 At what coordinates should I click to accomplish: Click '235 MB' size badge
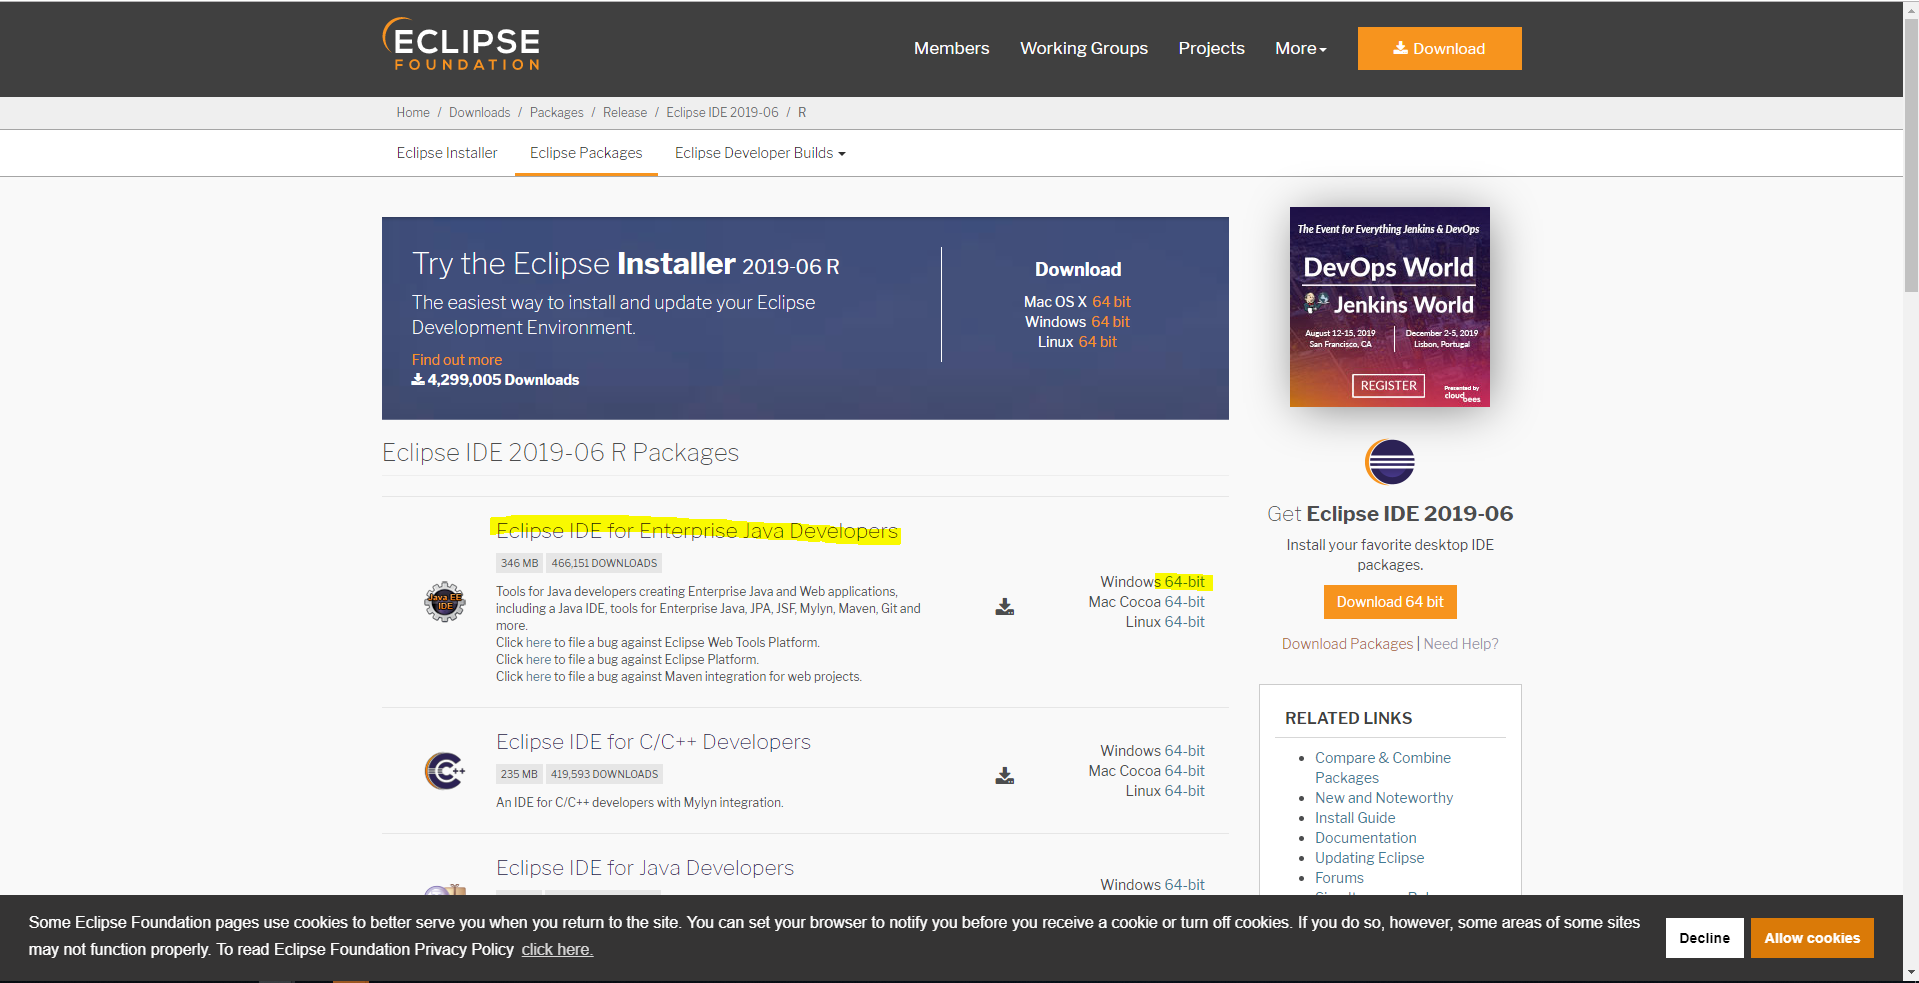[x=519, y=775]
